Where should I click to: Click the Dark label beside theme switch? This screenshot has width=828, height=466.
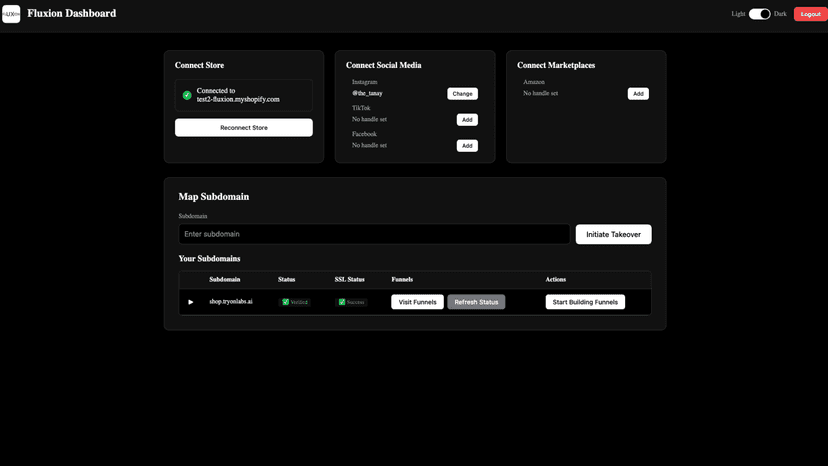click(780, 14)
